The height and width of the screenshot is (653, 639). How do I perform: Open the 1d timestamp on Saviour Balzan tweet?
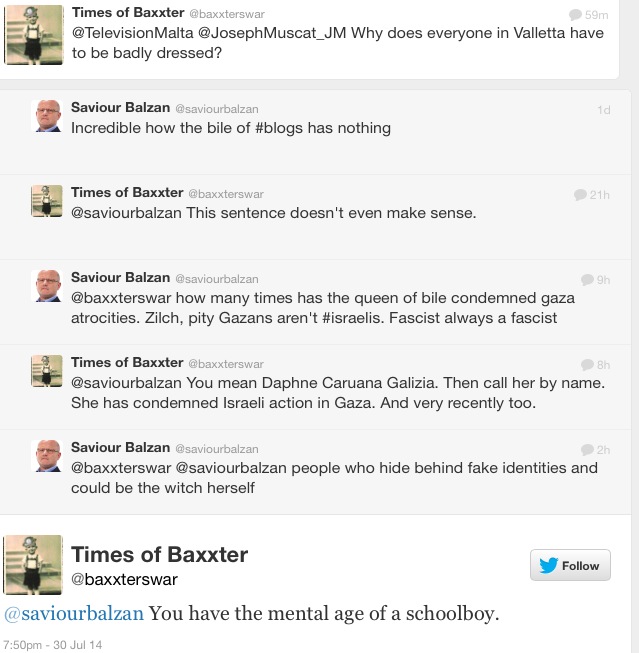[x=603, y=110]
